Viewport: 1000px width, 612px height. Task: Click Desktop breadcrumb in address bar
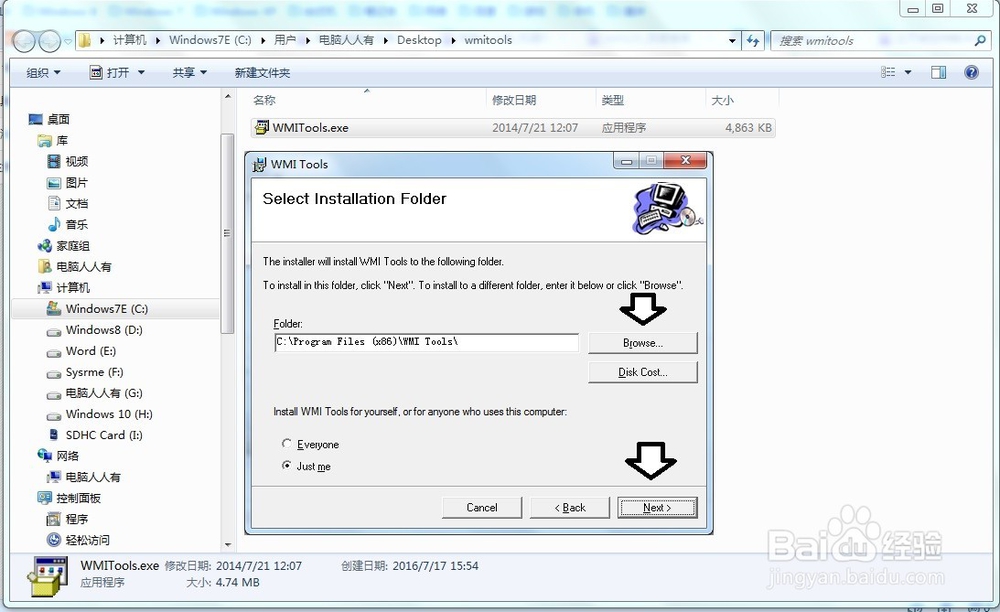tap(419, 40)
